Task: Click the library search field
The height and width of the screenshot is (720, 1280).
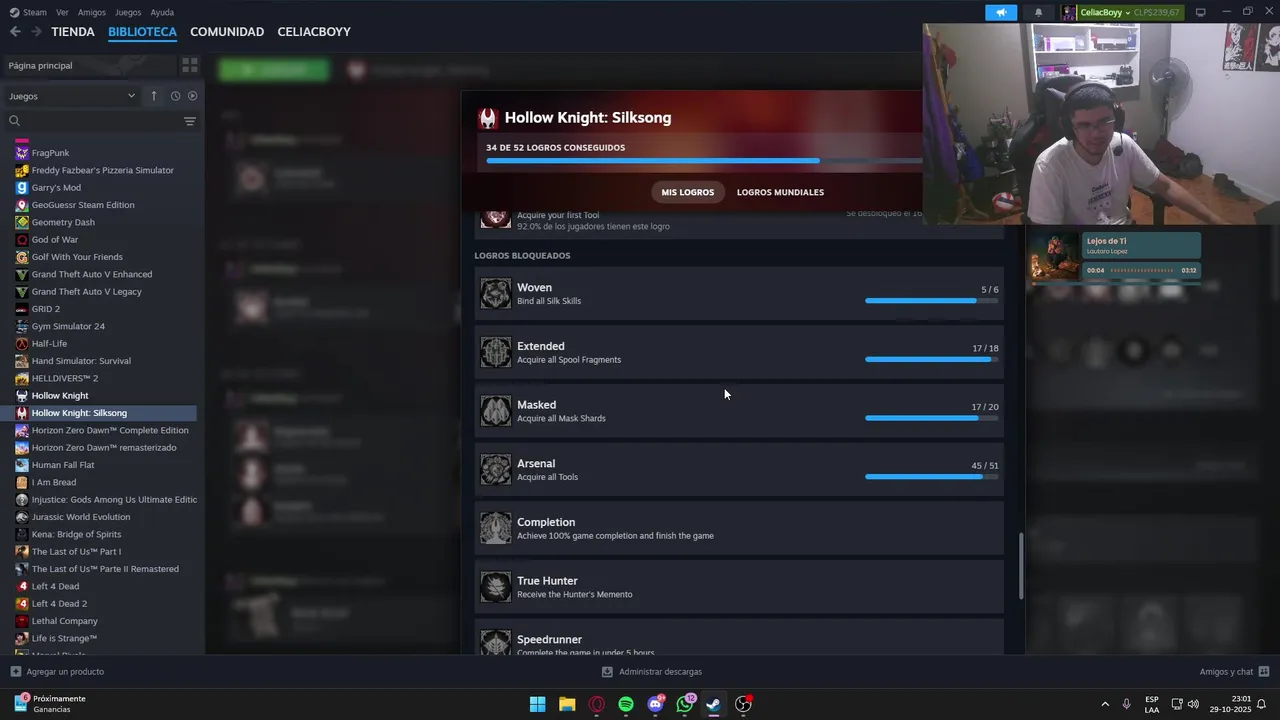Action: pos(90,121)
